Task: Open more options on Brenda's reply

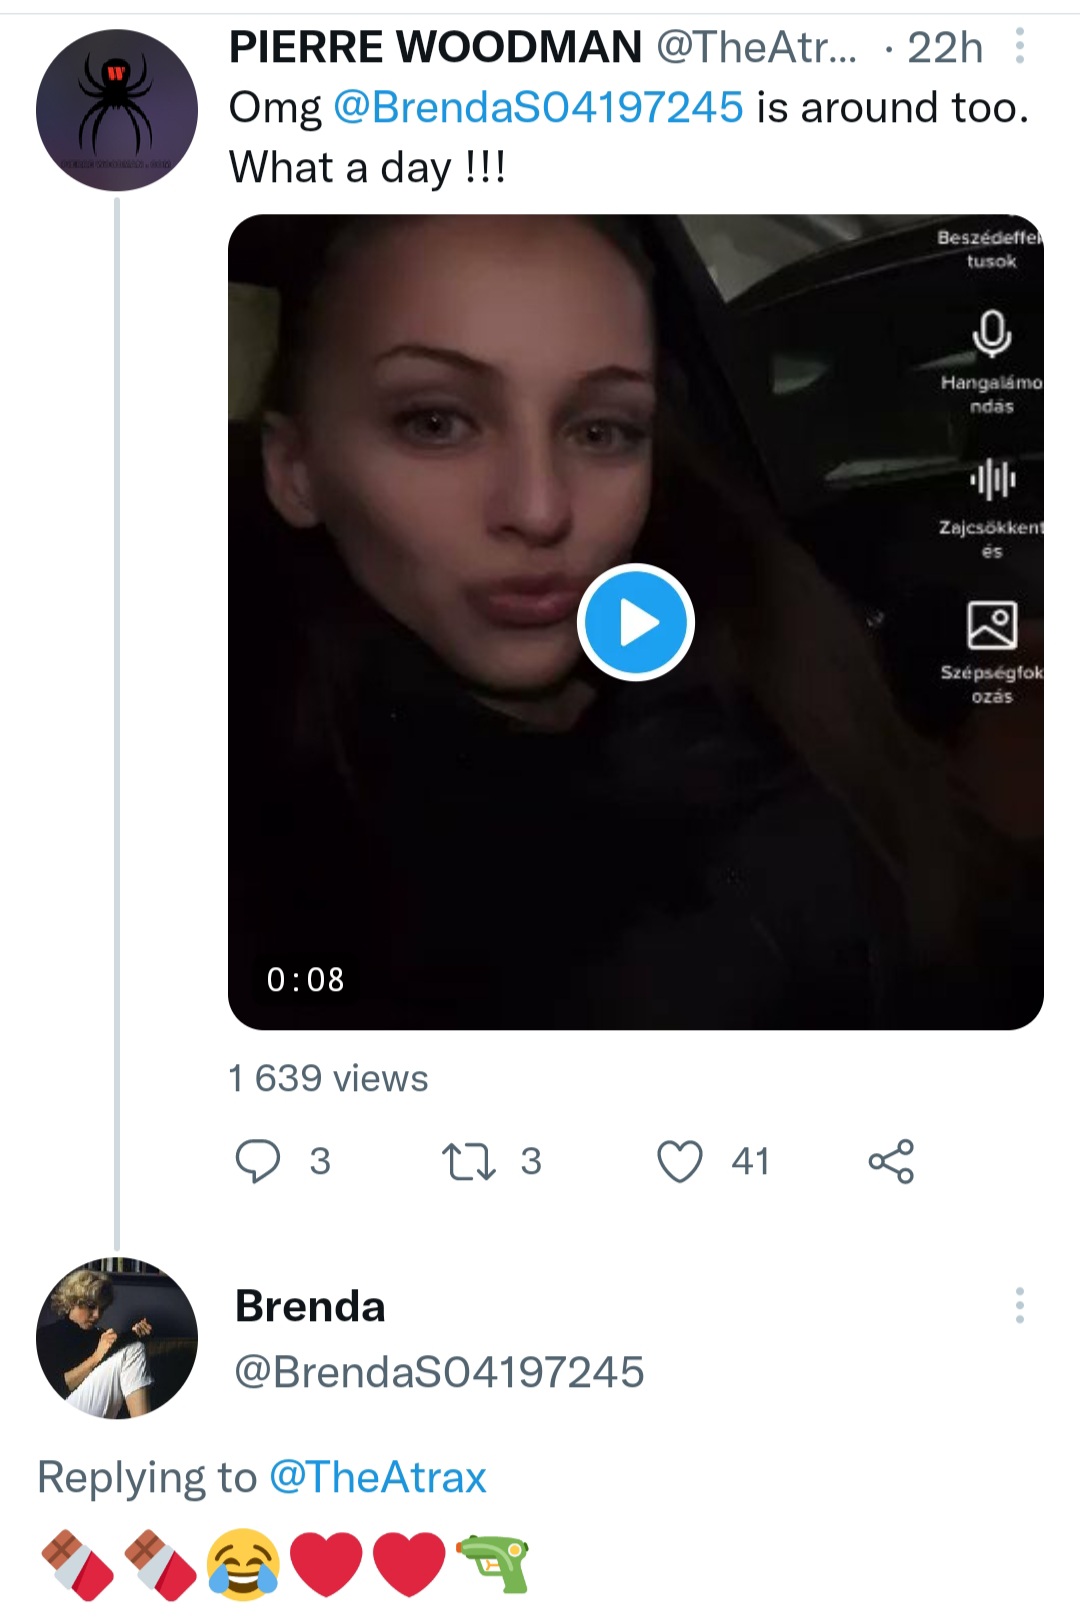Action: pyautogui.click(x=1019, y=1306)
